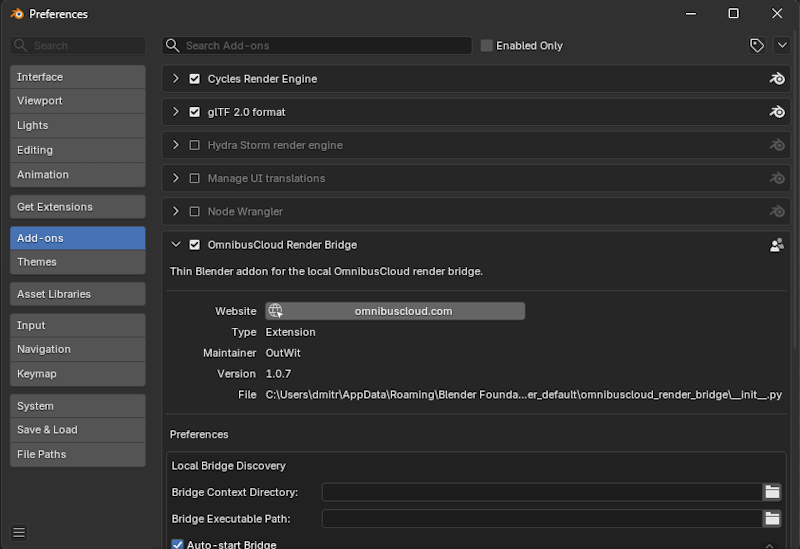The width and height of the screenshot is (800, 549).
Task: Switch to Save & Load section
Action: click(x=78, y=430)
